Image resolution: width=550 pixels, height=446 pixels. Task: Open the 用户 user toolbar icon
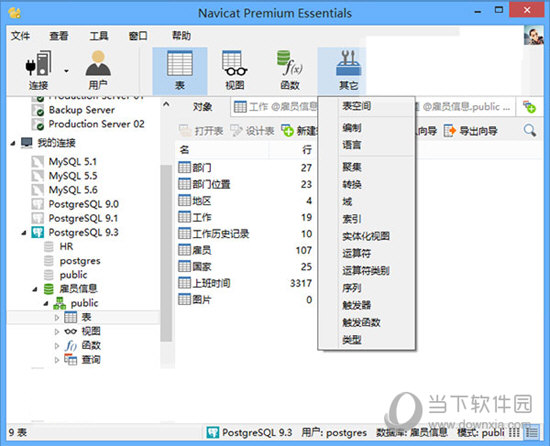point(98,70)
